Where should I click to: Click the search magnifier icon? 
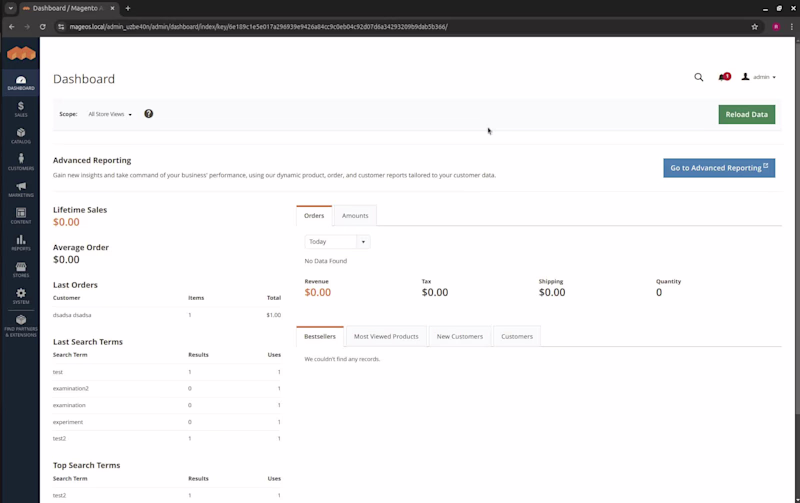point(698,77)
